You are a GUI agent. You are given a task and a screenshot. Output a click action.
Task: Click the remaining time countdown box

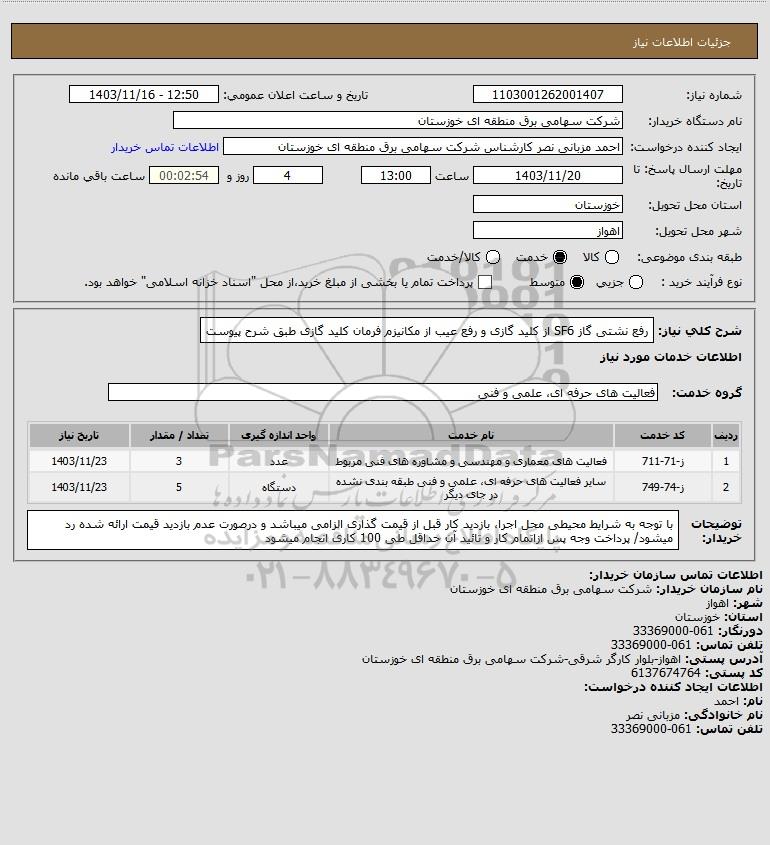tap(184, 176)
